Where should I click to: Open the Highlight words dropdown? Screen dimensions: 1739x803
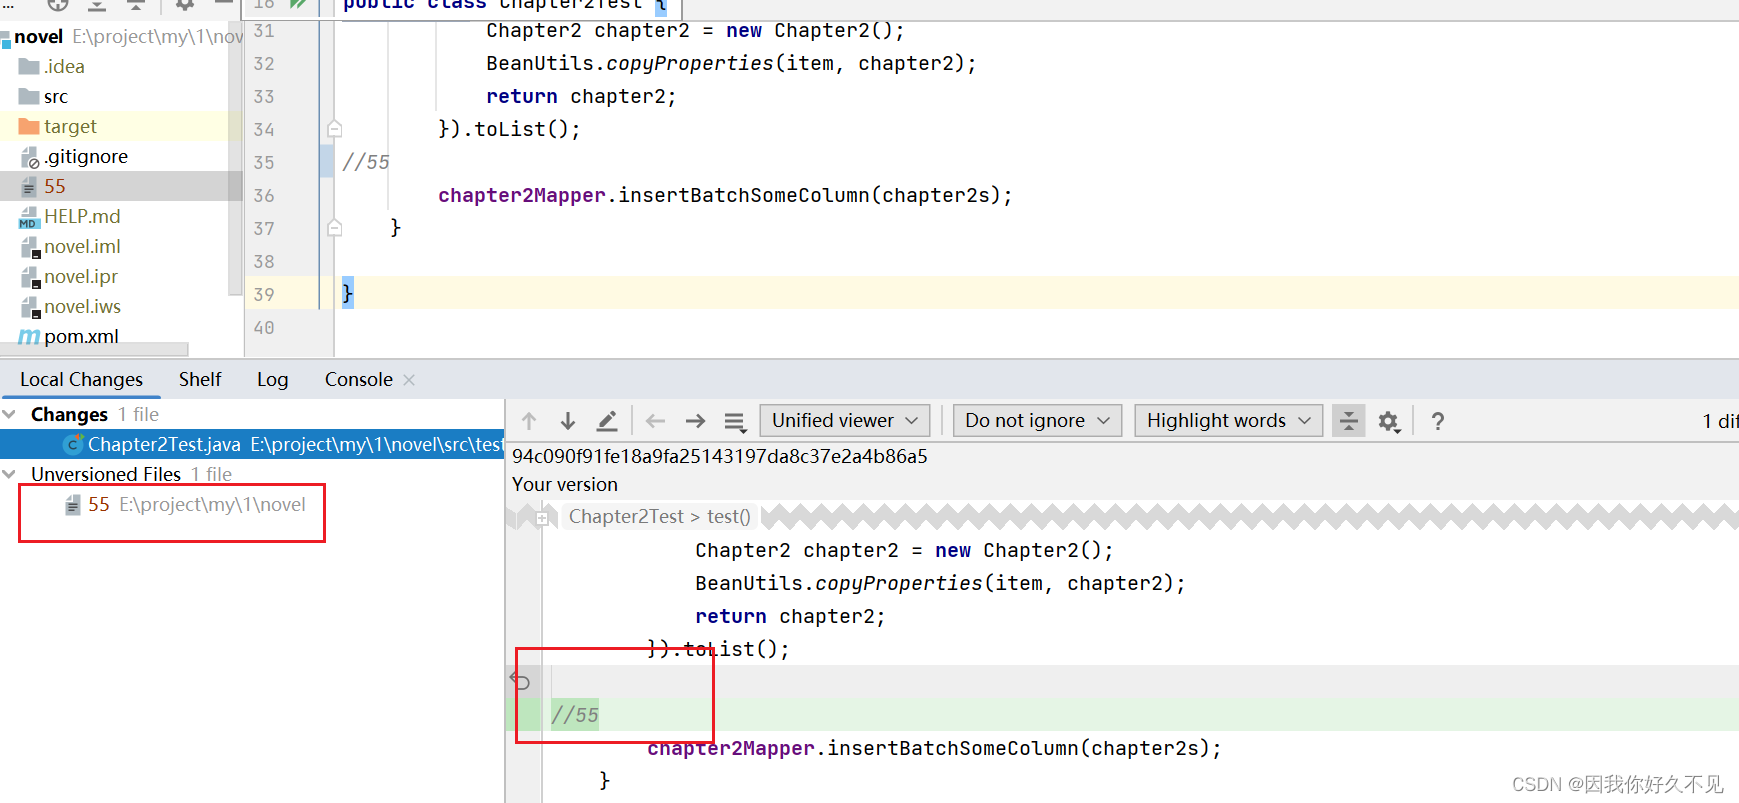point(1229,421)
